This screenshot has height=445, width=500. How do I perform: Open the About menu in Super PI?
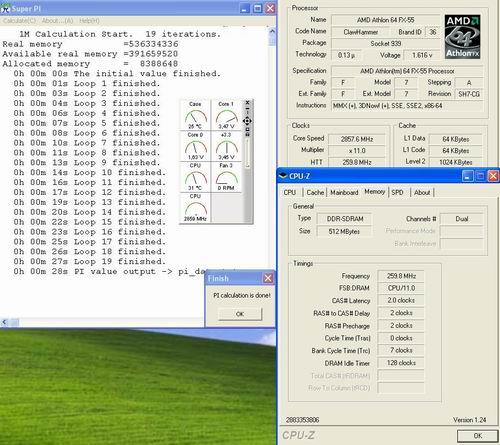[57, 21]
